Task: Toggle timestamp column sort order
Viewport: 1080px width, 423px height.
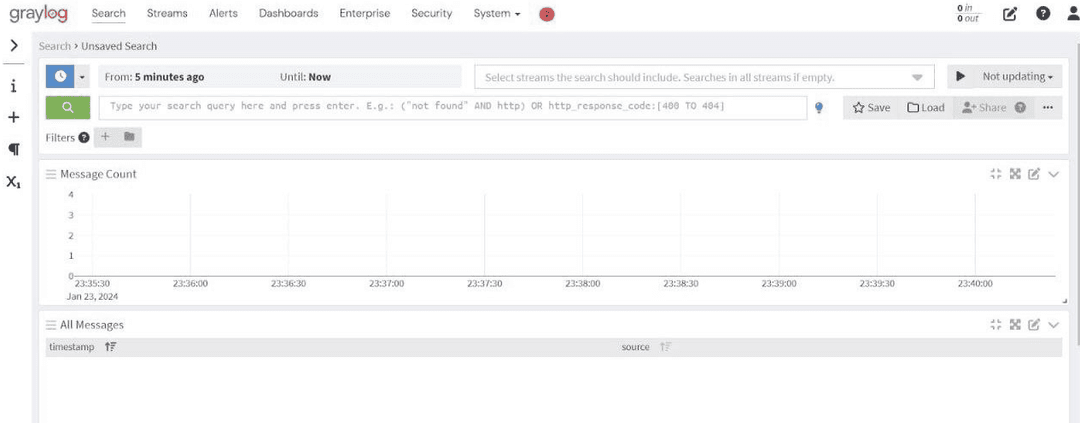Action: click(111, 347)
